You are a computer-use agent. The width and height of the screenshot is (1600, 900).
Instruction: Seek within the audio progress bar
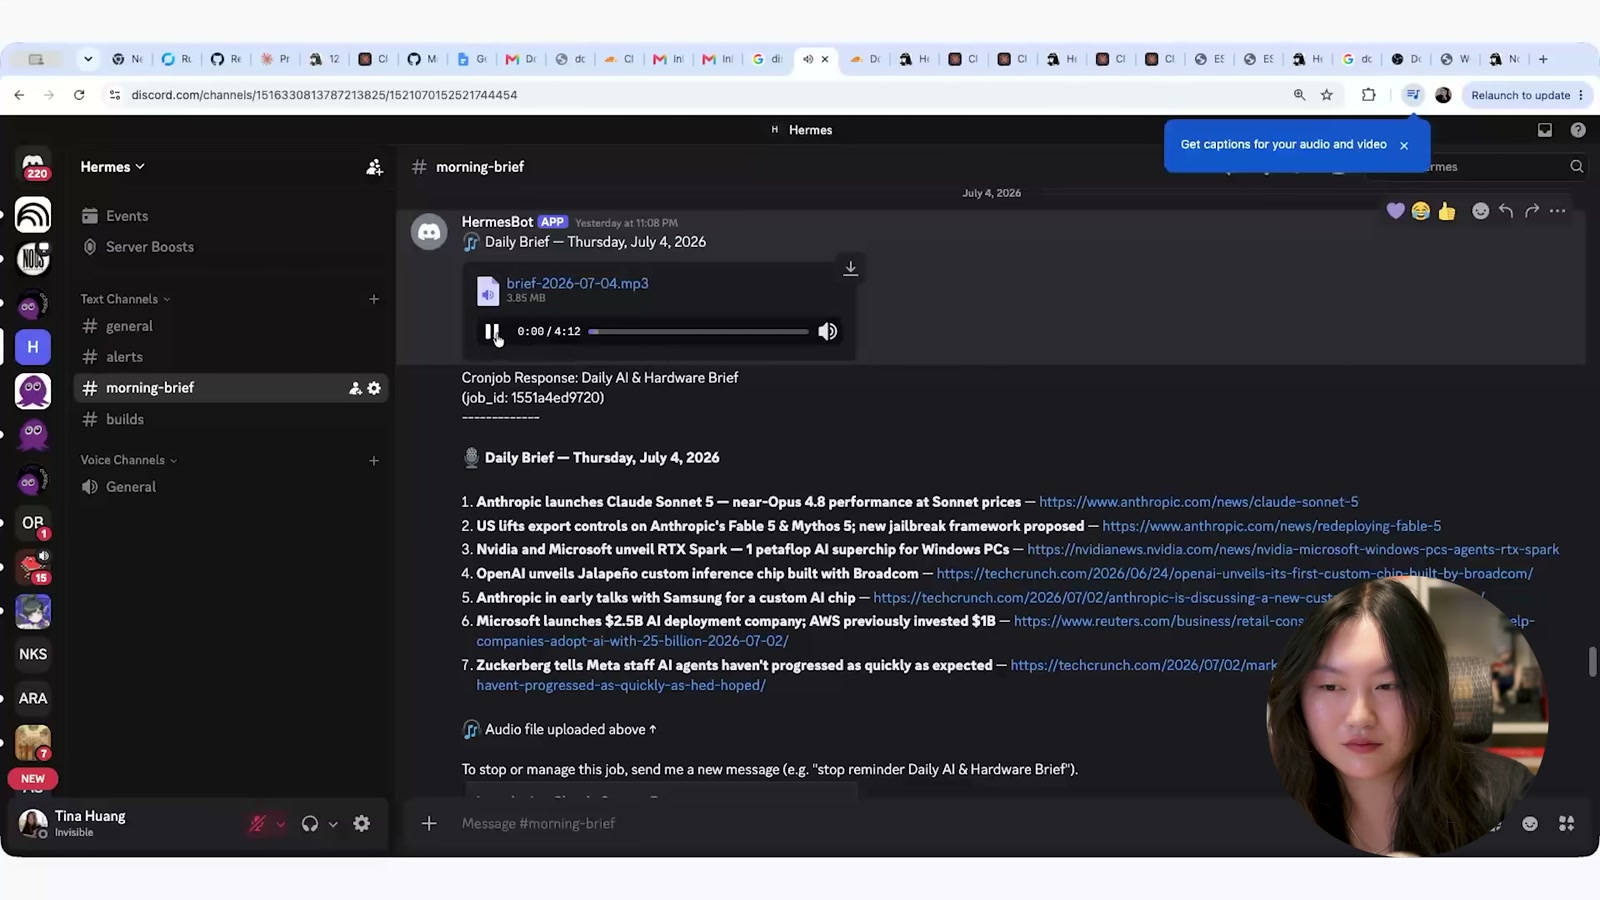click(x=698, y=331)
